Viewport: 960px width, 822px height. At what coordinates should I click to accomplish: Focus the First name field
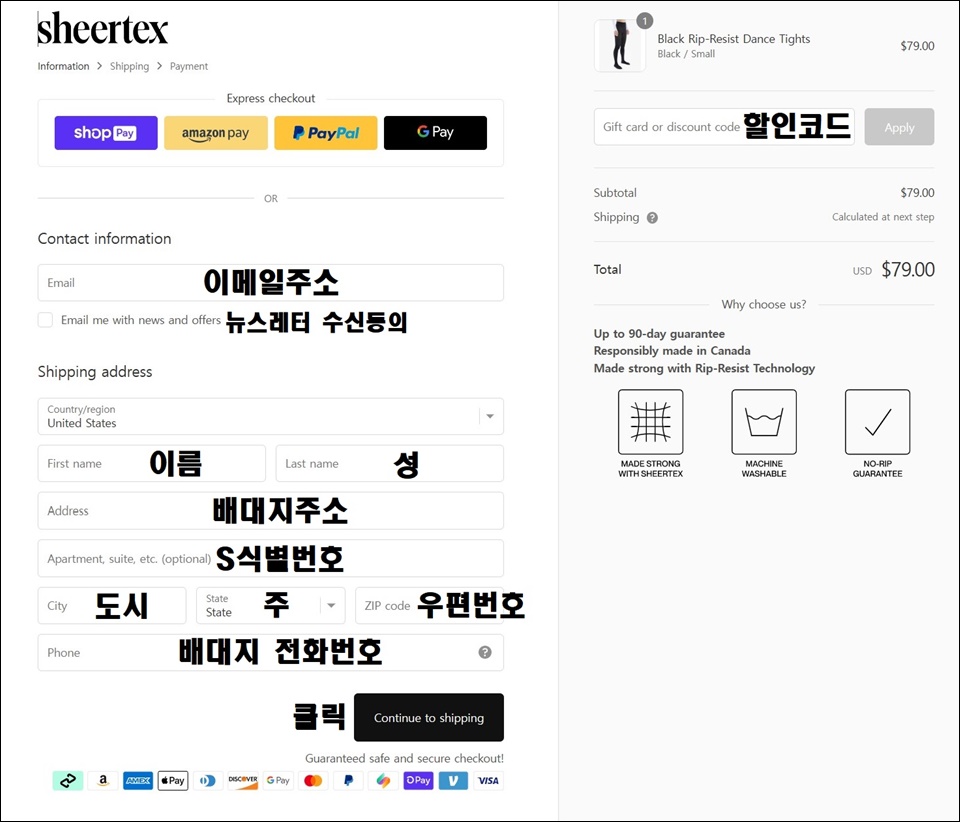click(152, 463)
